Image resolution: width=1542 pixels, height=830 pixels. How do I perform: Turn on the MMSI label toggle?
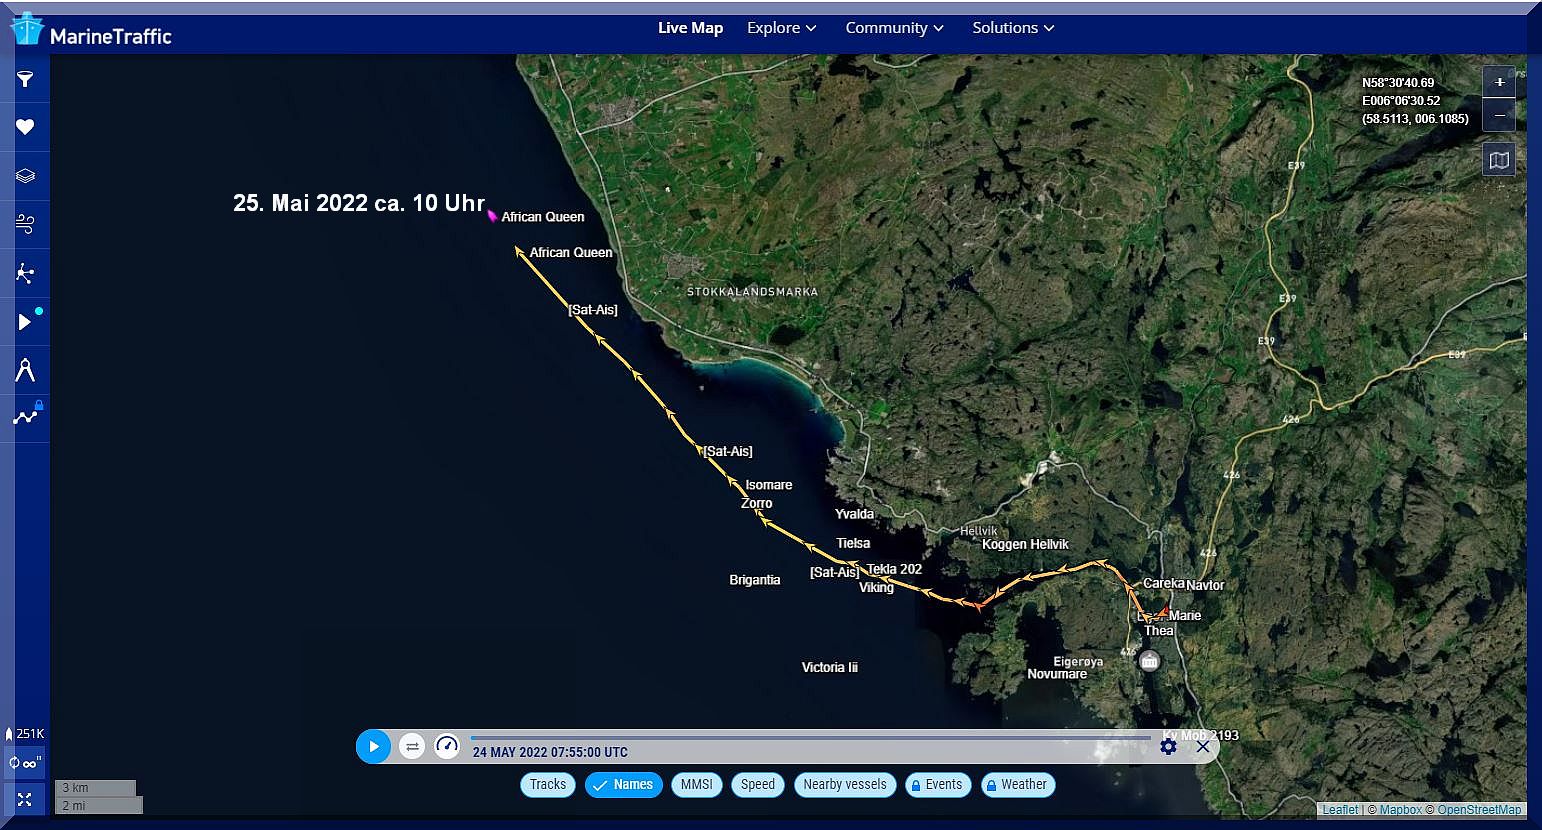696,785
